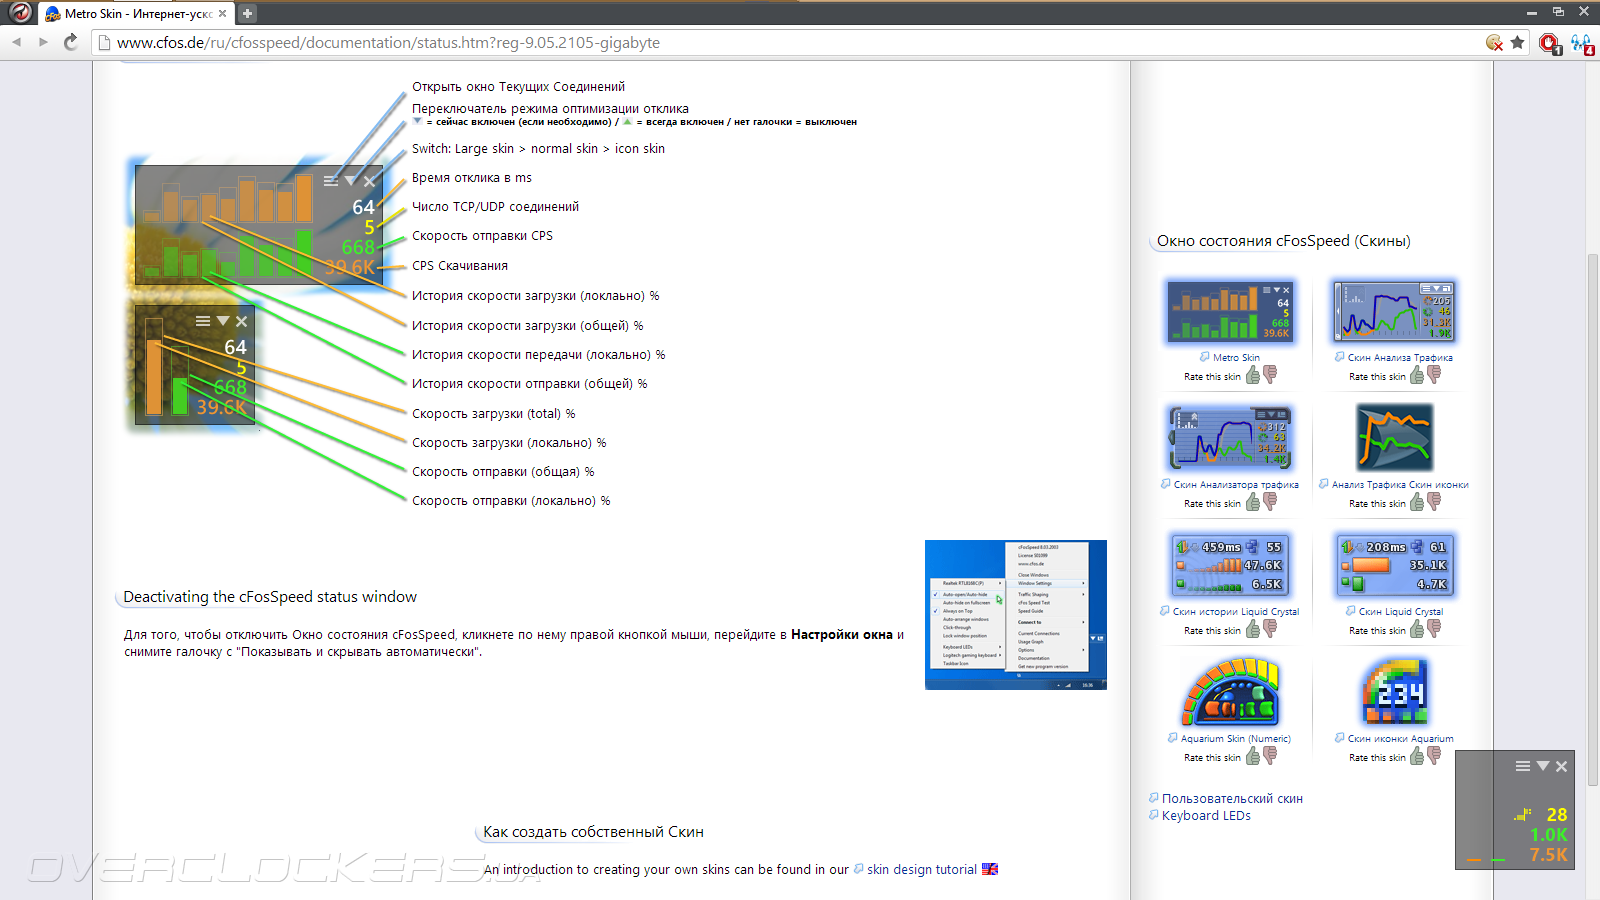Click the 'Switch: Large skin > normal skin > icon skin' label
This screenshot has height=900, width=1600.
click(x=538, y=149)
